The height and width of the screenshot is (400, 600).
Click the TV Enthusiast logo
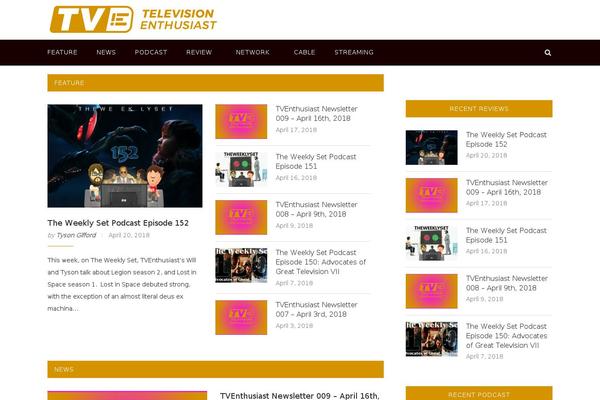(133, 19)
